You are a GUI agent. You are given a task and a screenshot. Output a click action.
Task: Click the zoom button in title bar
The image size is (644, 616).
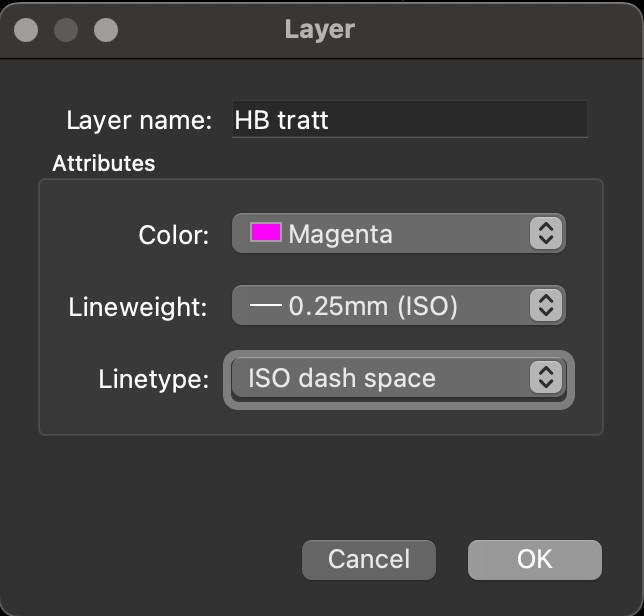105,30
